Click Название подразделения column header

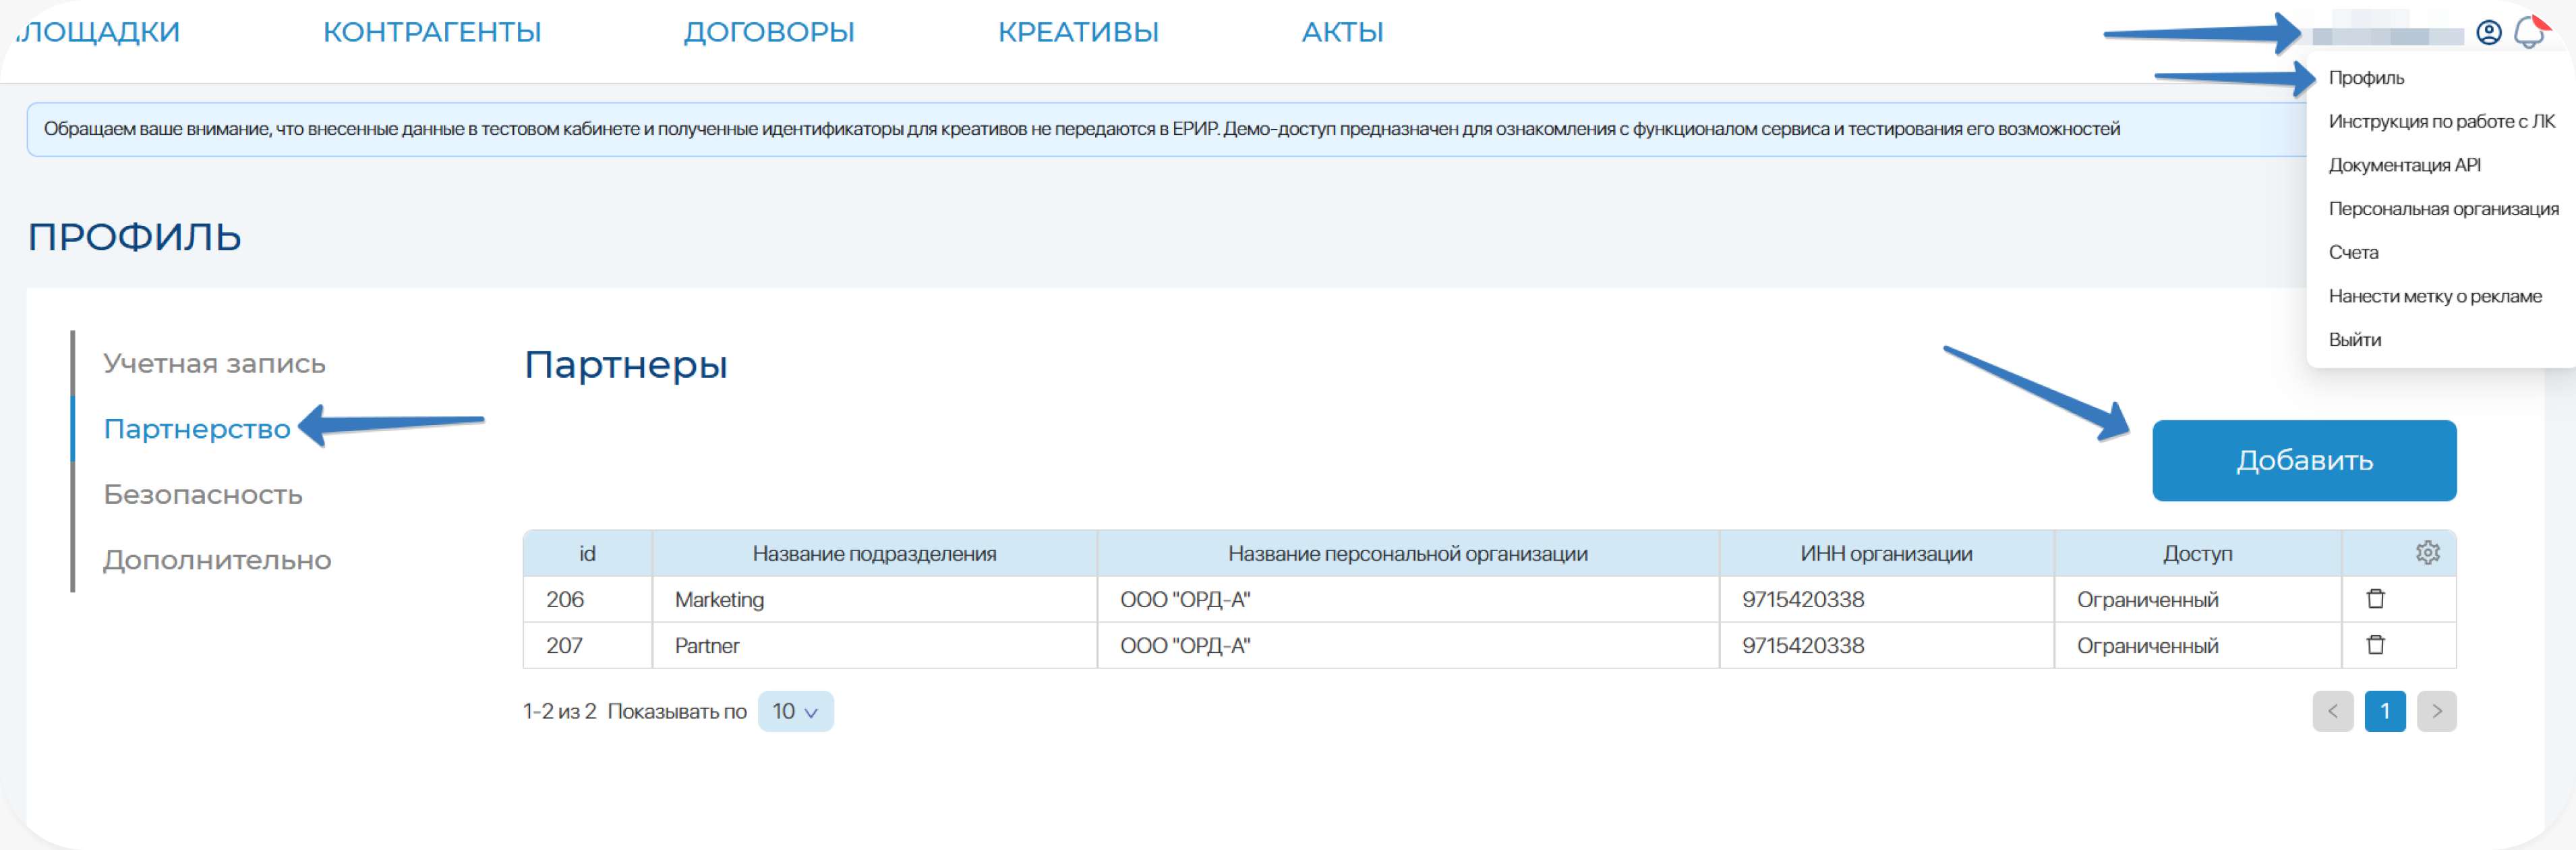[x=874, y=553]
